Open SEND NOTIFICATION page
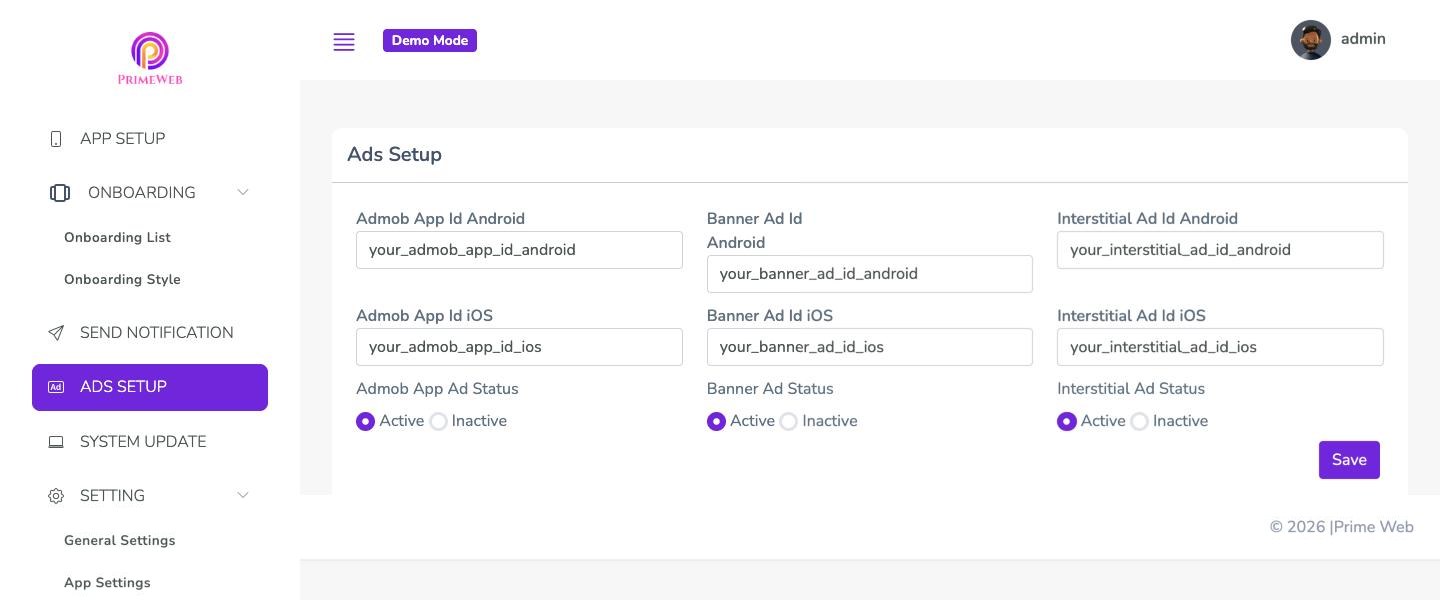The height and width of the screenshot is (600, 1440). point(150,333)
